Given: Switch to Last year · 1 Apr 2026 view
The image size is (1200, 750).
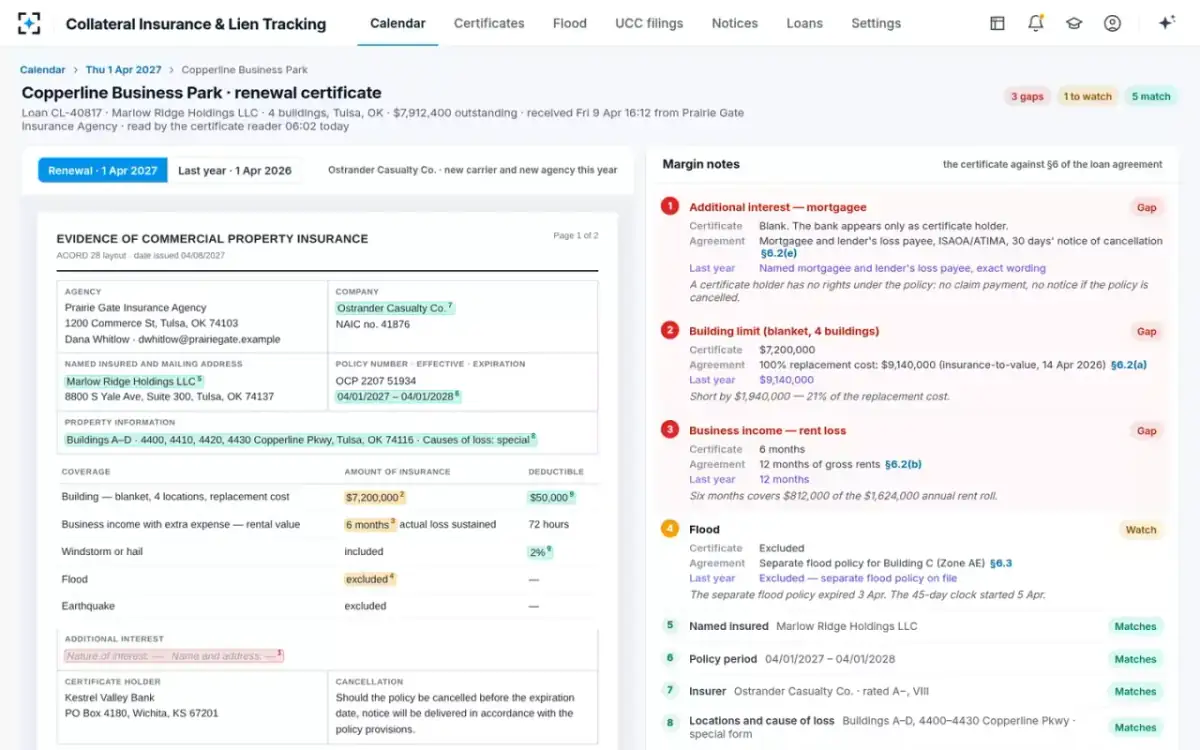Looking at the screenshot, I should [235, 170].
